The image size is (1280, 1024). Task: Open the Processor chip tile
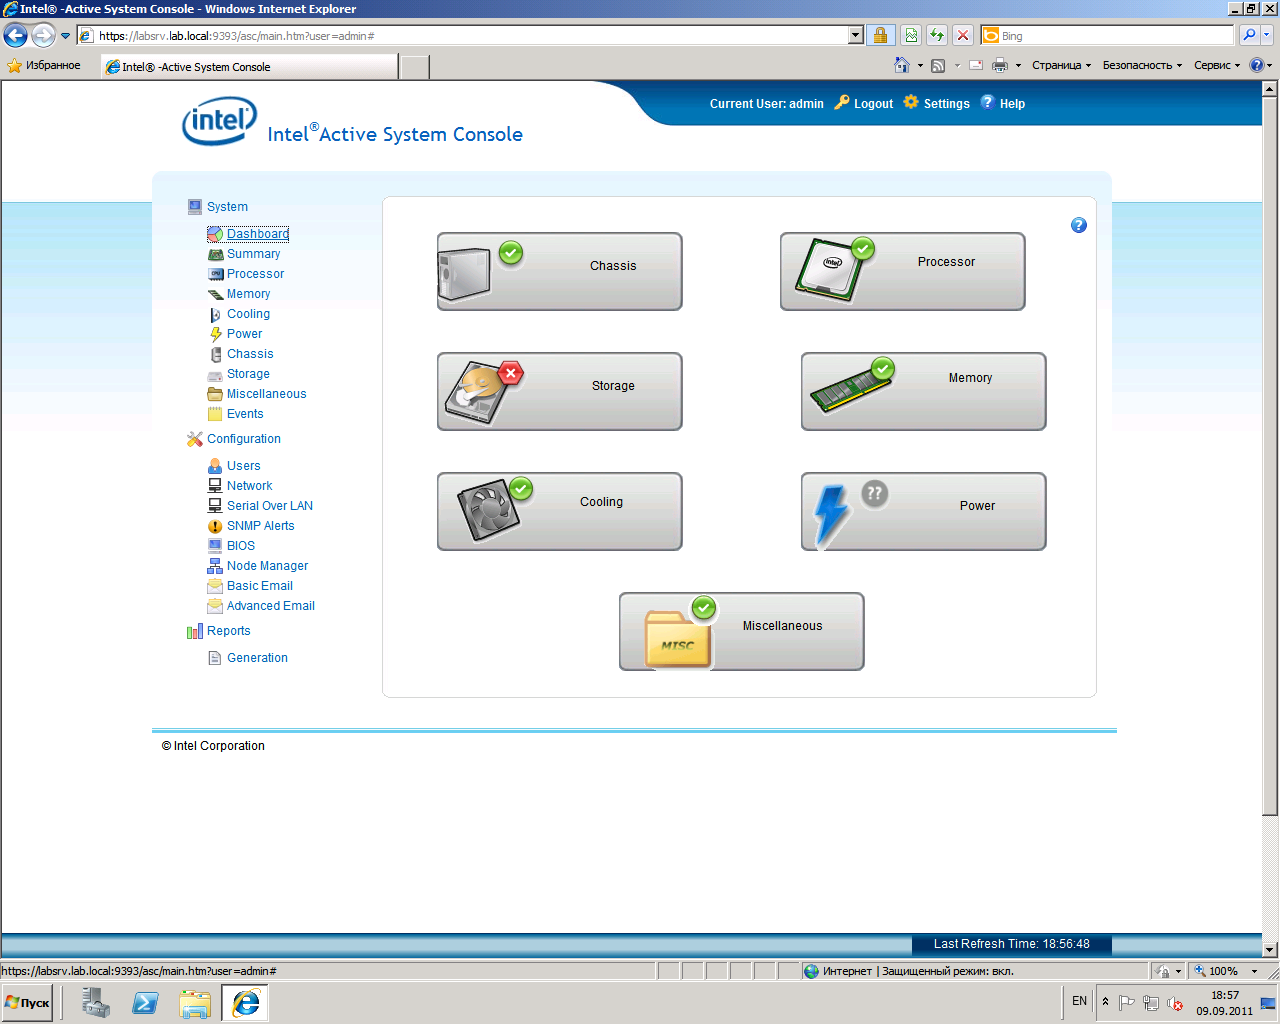[x=902, y=271]
